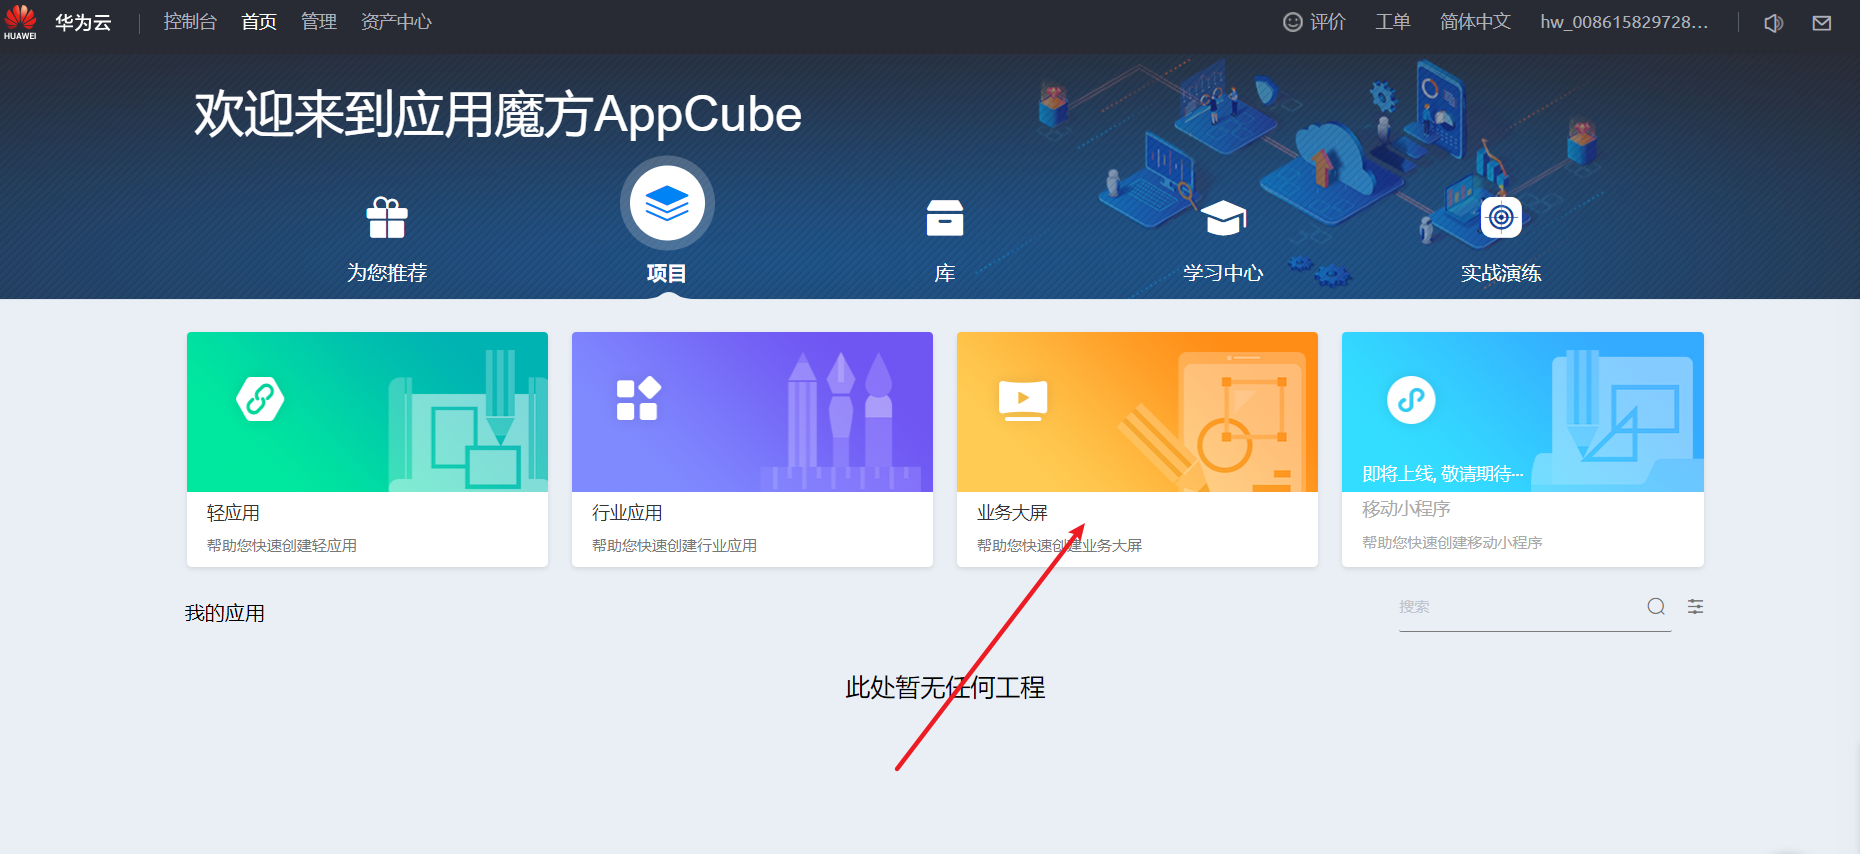This screenshot has width=1860, height=854.
Task: Click 帮助您快速创建行业应用 description
Action: click(674, 545)
